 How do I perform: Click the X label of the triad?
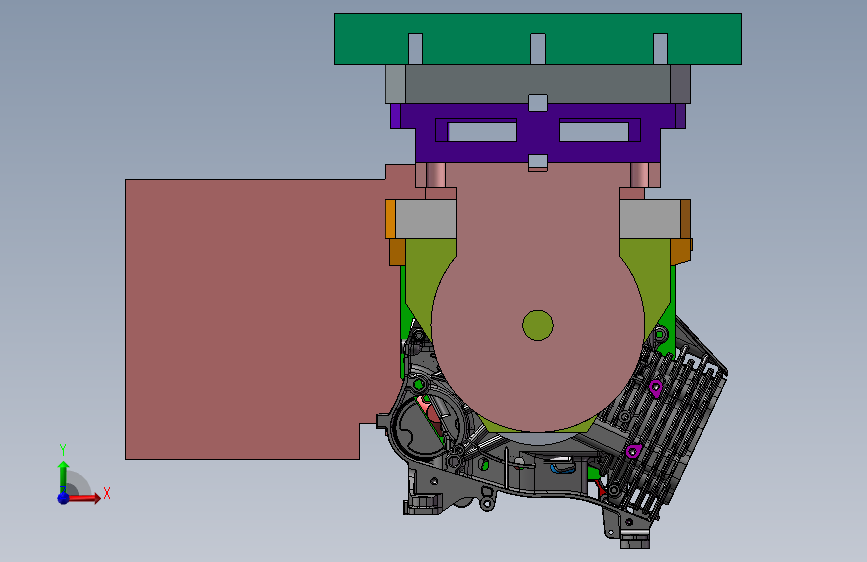107,493
